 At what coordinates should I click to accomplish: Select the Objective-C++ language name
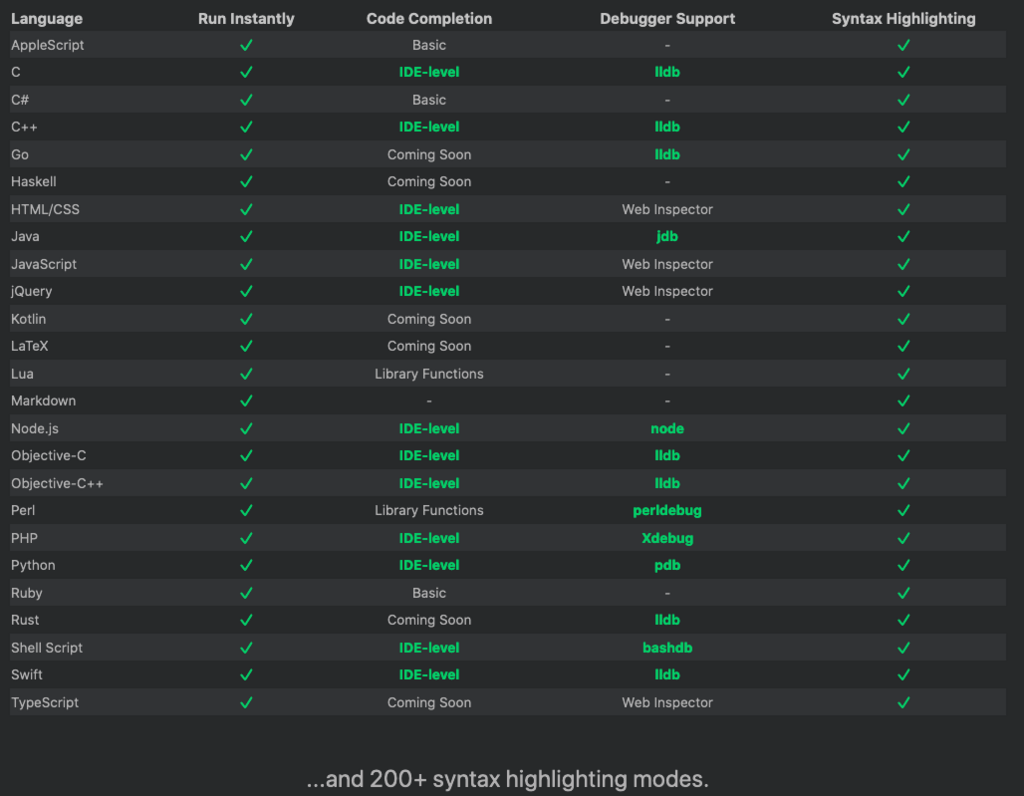pyautogui.click(x=57, y=484)
